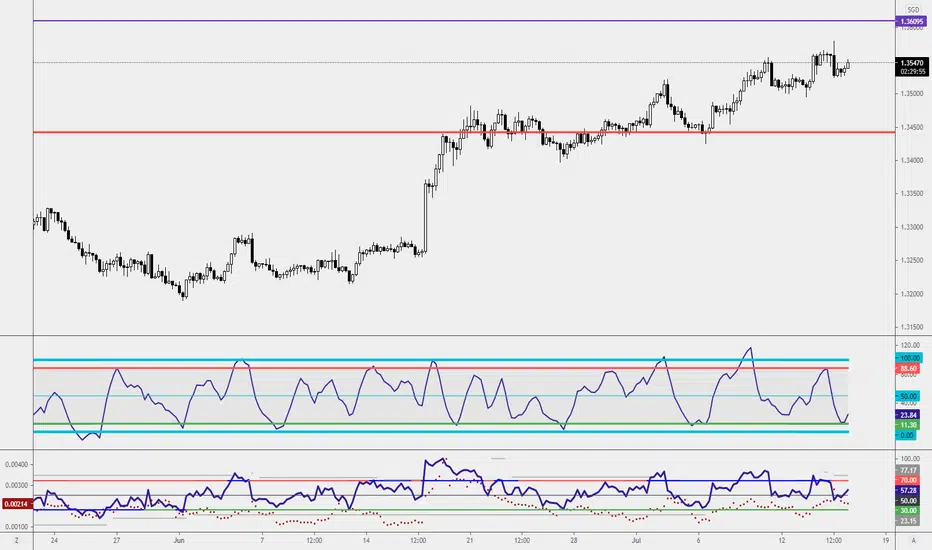Image resolution: width=932 pixels, height=550 pixels.
Task: Click the red 88.60 level label
Action: [908, 369]
